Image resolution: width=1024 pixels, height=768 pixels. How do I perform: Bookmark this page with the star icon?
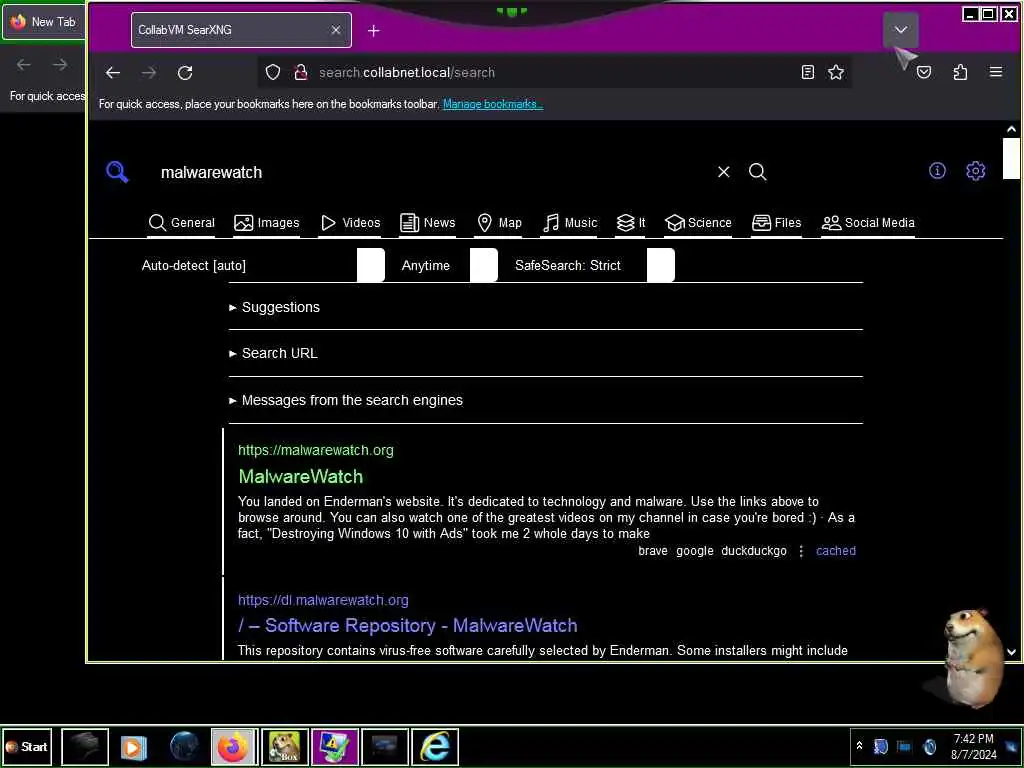pos(836,72)
